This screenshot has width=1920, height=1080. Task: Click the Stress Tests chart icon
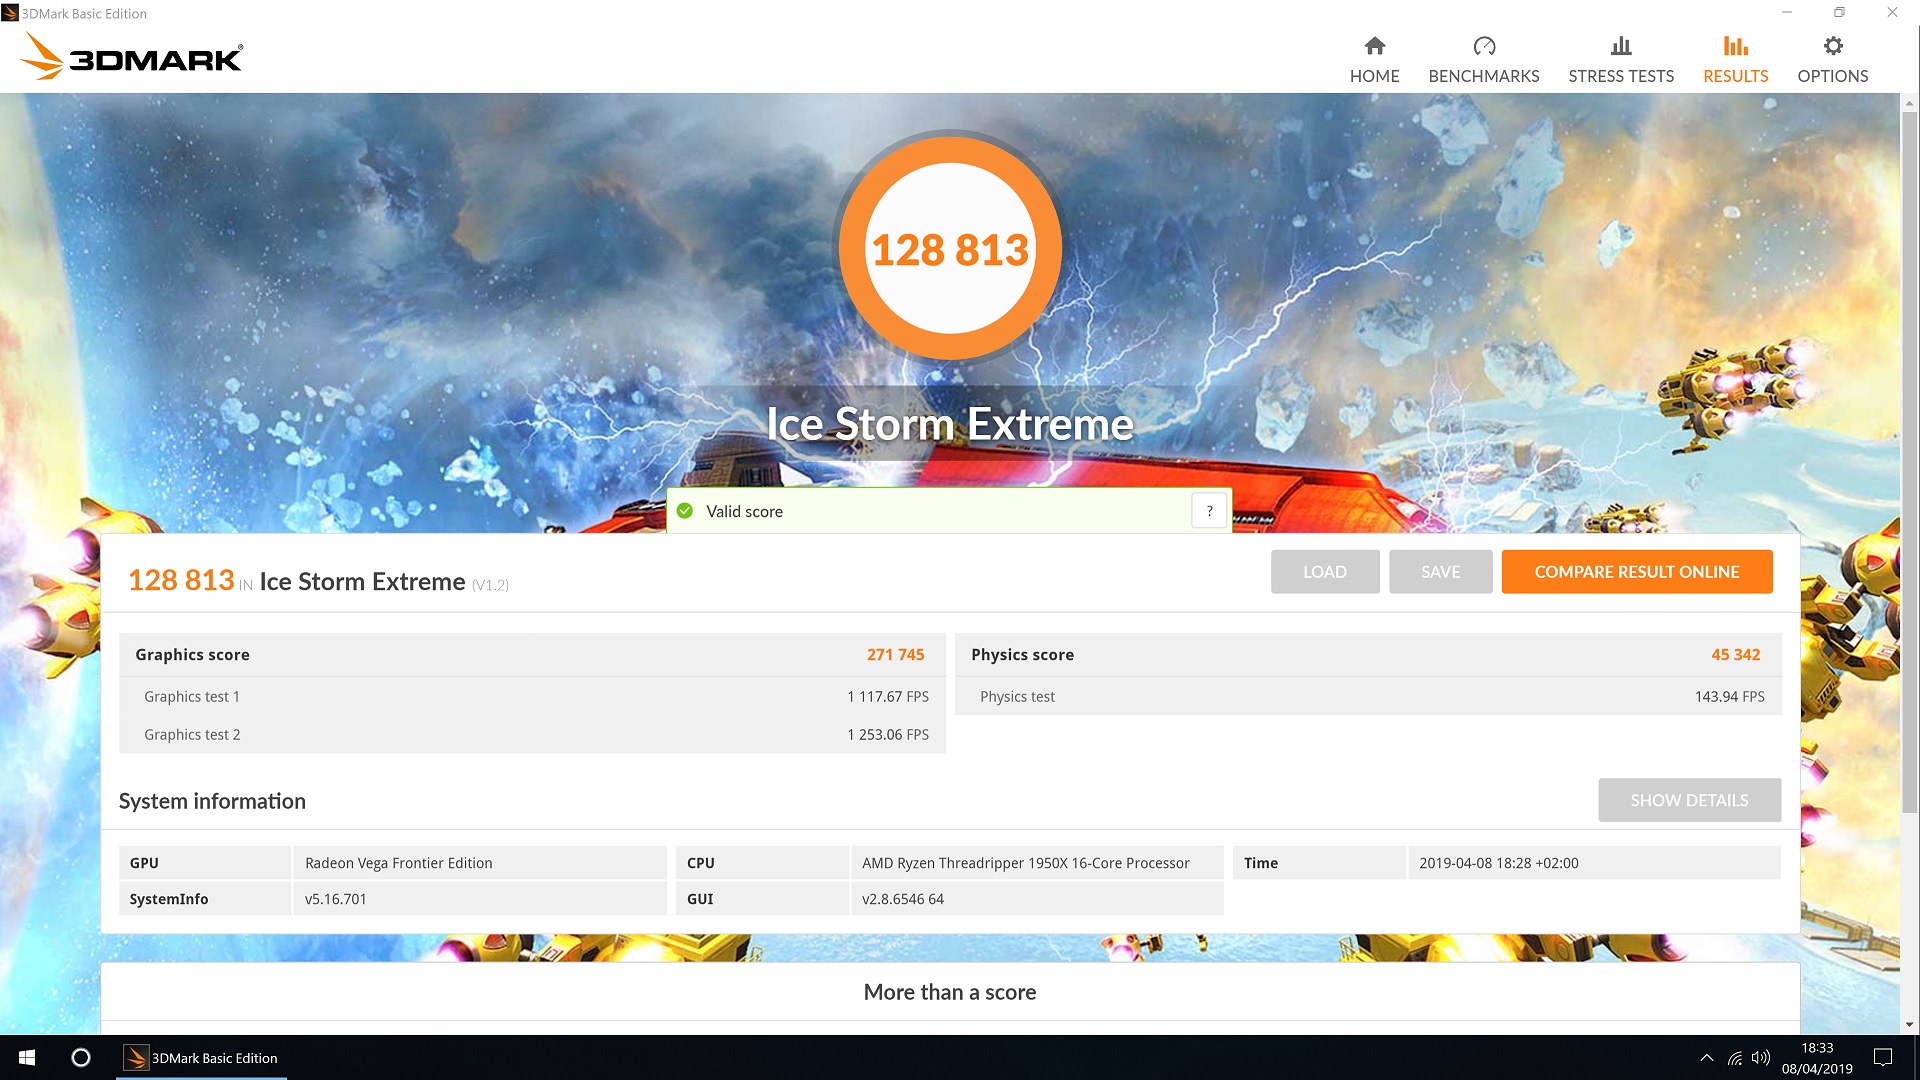coord(1621,46)
